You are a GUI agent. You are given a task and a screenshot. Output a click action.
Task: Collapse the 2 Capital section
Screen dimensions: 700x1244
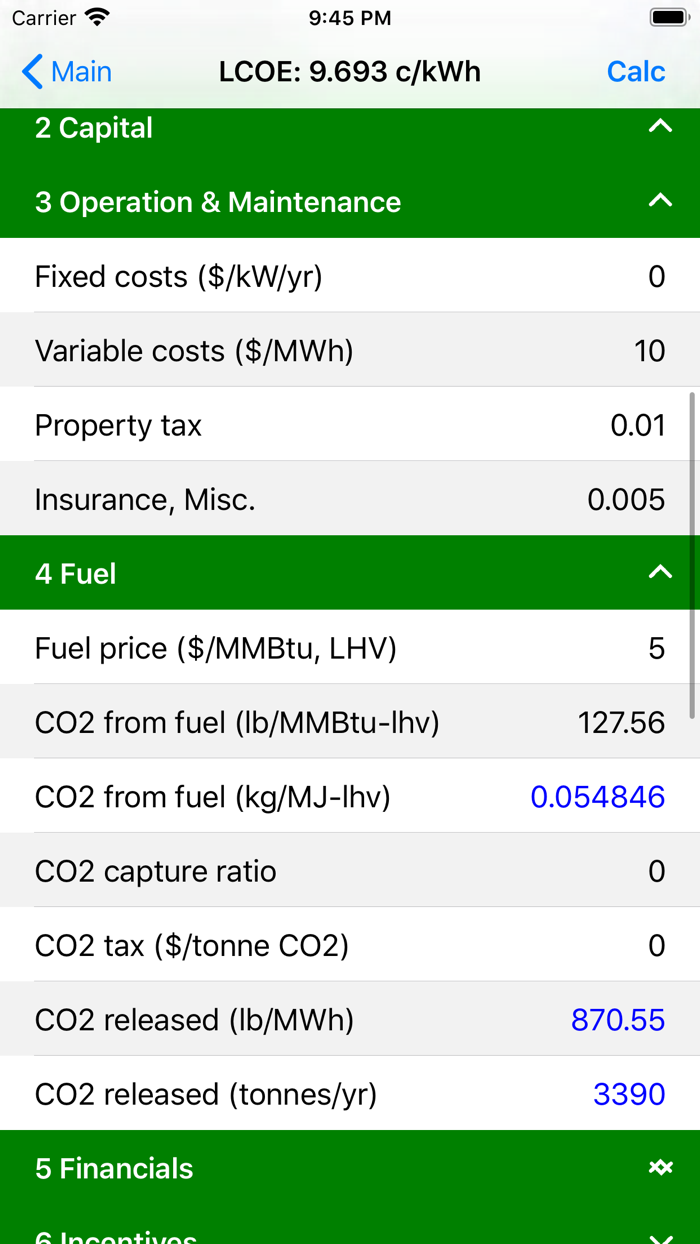660,127
